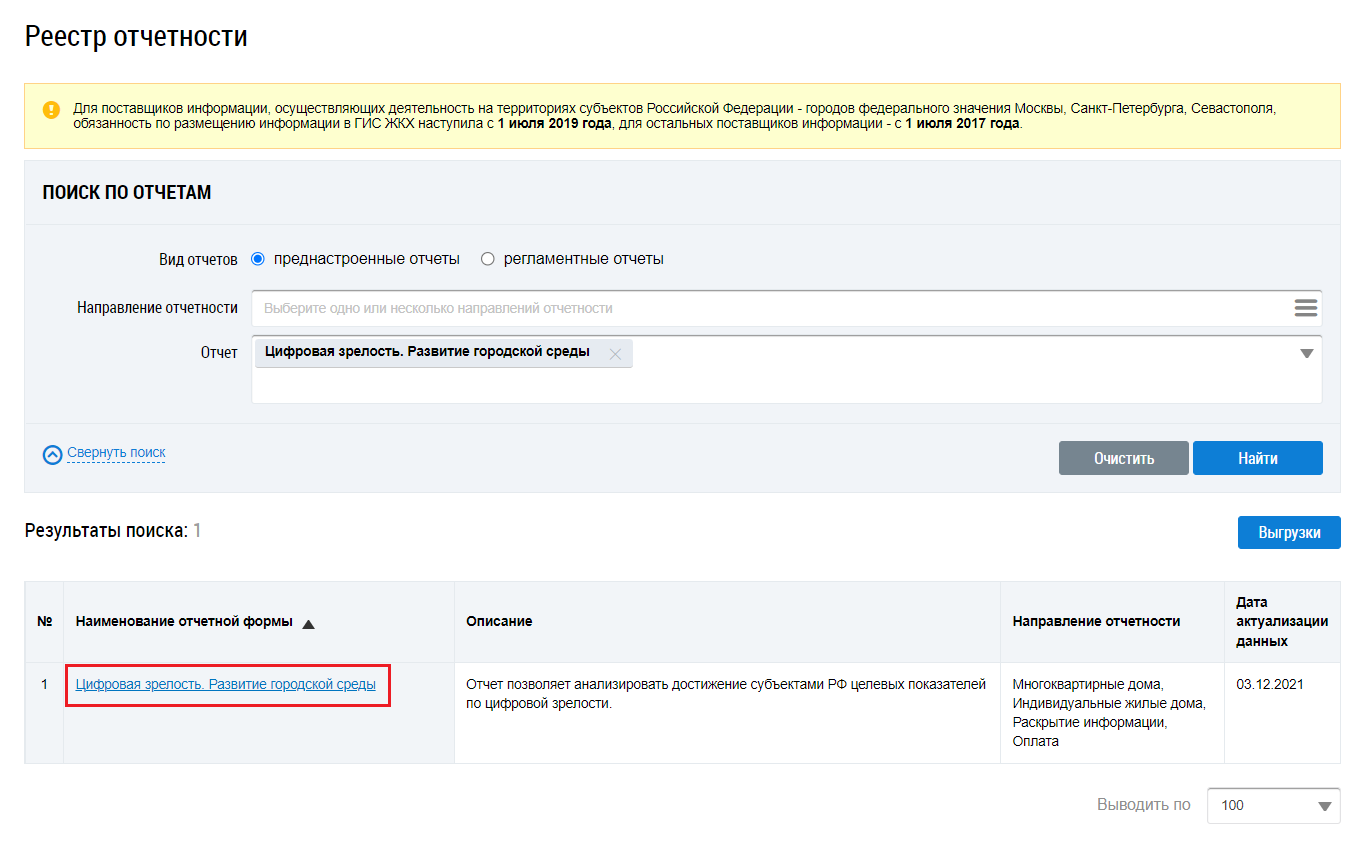Select the 'регламентные отчеты' radio button
1367x850 pixels.
488,259
